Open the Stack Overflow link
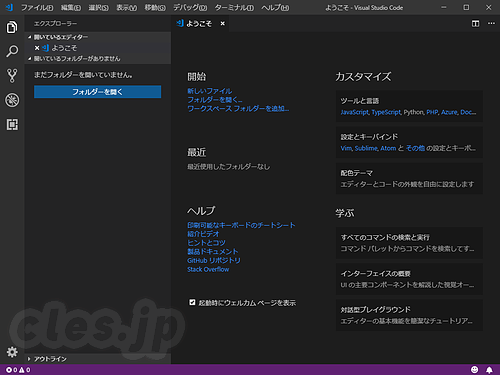The height and width of the screenshot is (375, 500). [x=208, y=269]
